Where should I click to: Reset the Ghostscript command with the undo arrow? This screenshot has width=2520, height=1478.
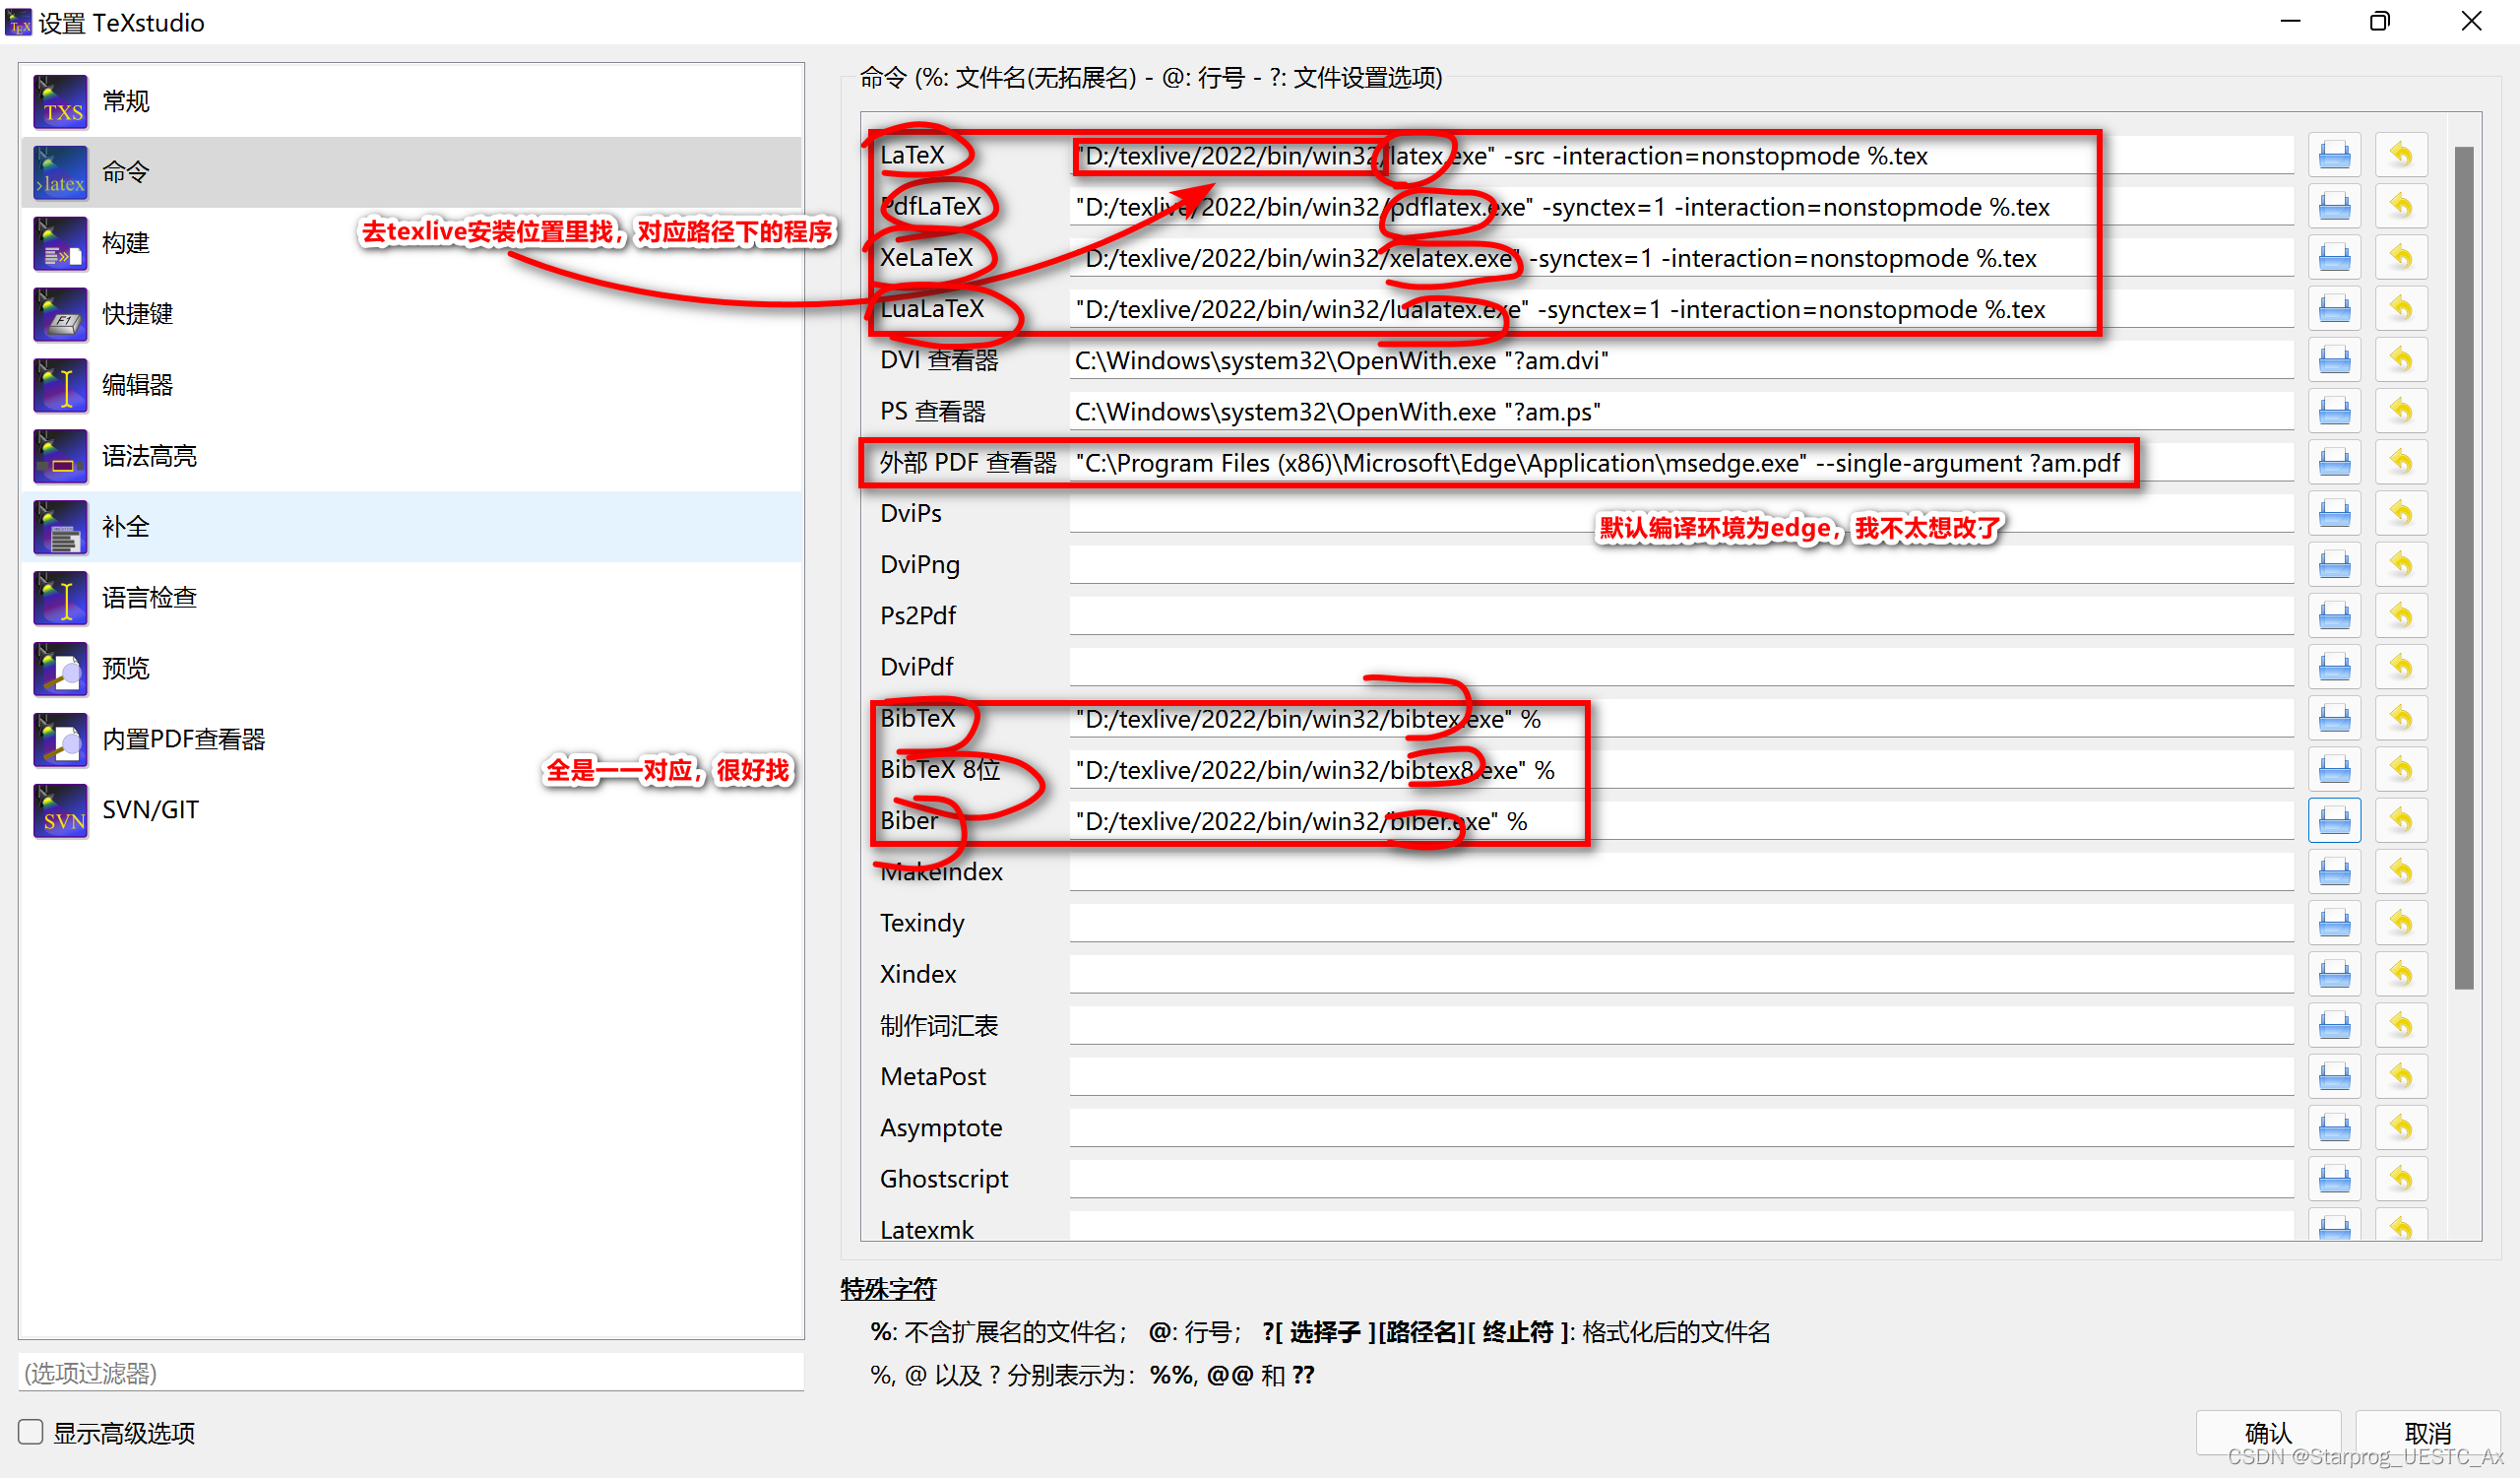(x=2400, y=1178)
